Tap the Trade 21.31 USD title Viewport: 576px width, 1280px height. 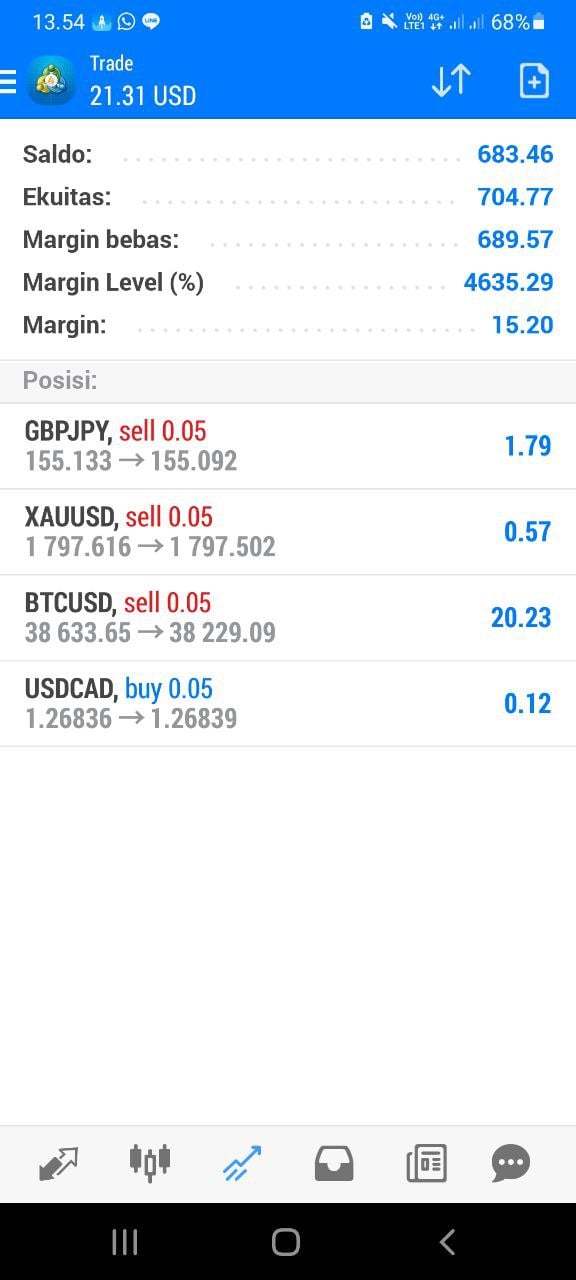(x=142, y=81)
